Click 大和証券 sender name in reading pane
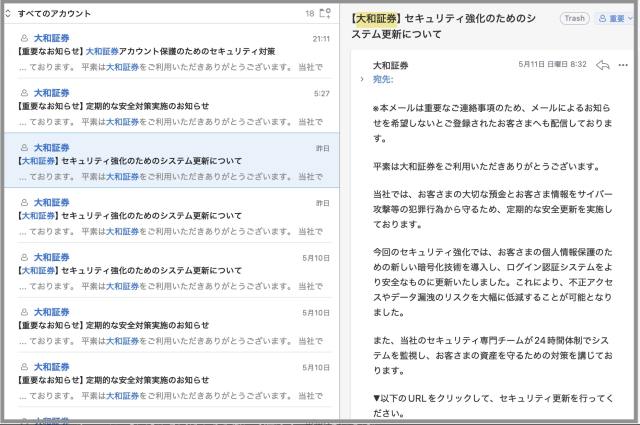Image resolution: width=640 pixels, height=425 pixels. (390, 65)
